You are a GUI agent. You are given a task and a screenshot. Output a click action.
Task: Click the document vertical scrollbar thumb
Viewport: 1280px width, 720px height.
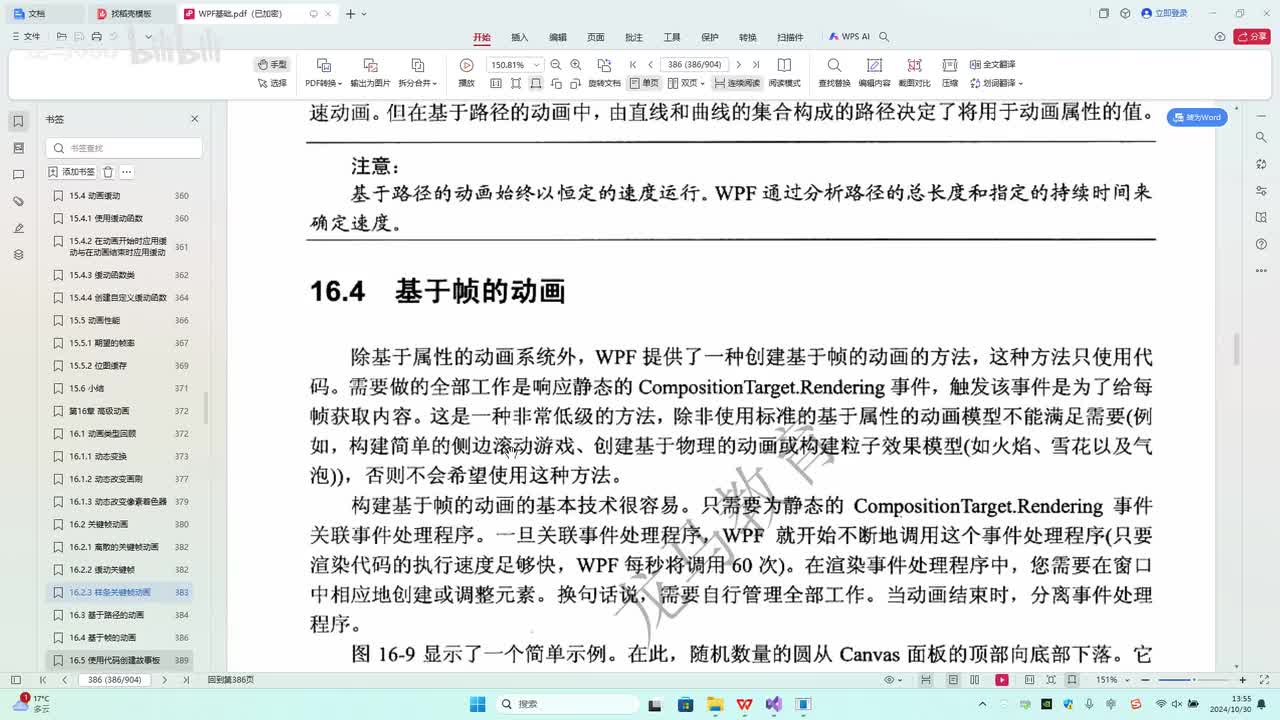coord(1236,349)
